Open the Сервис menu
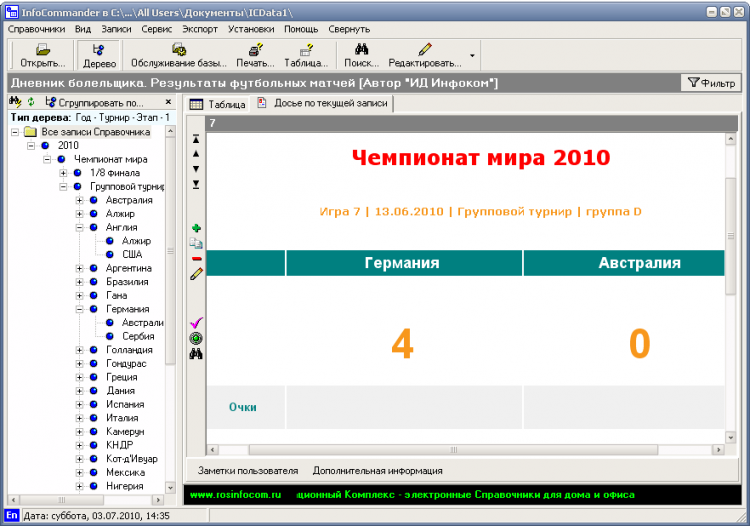 [156, 29]
